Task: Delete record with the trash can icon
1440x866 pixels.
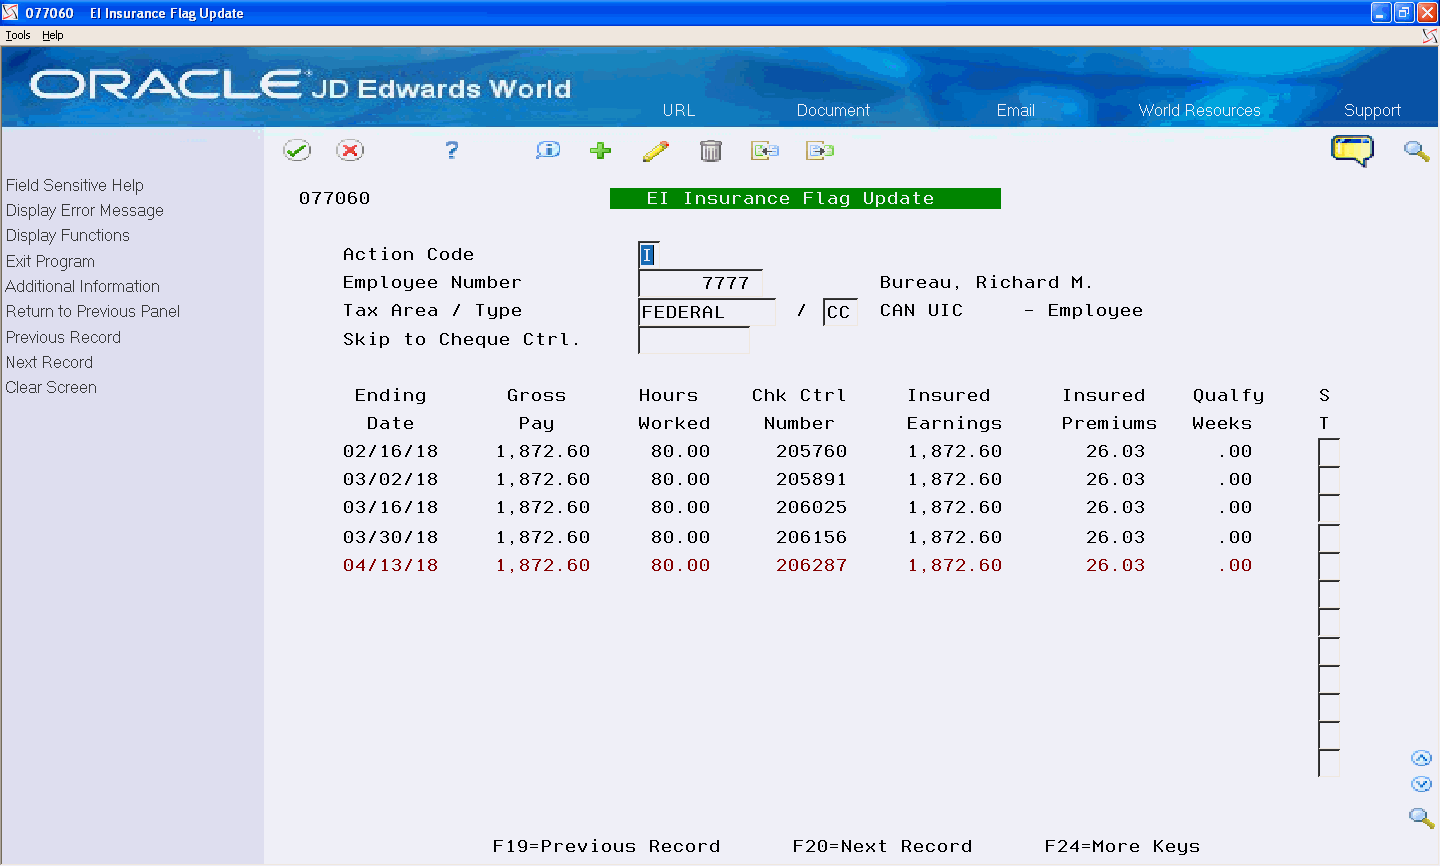Action: (711, 150)
